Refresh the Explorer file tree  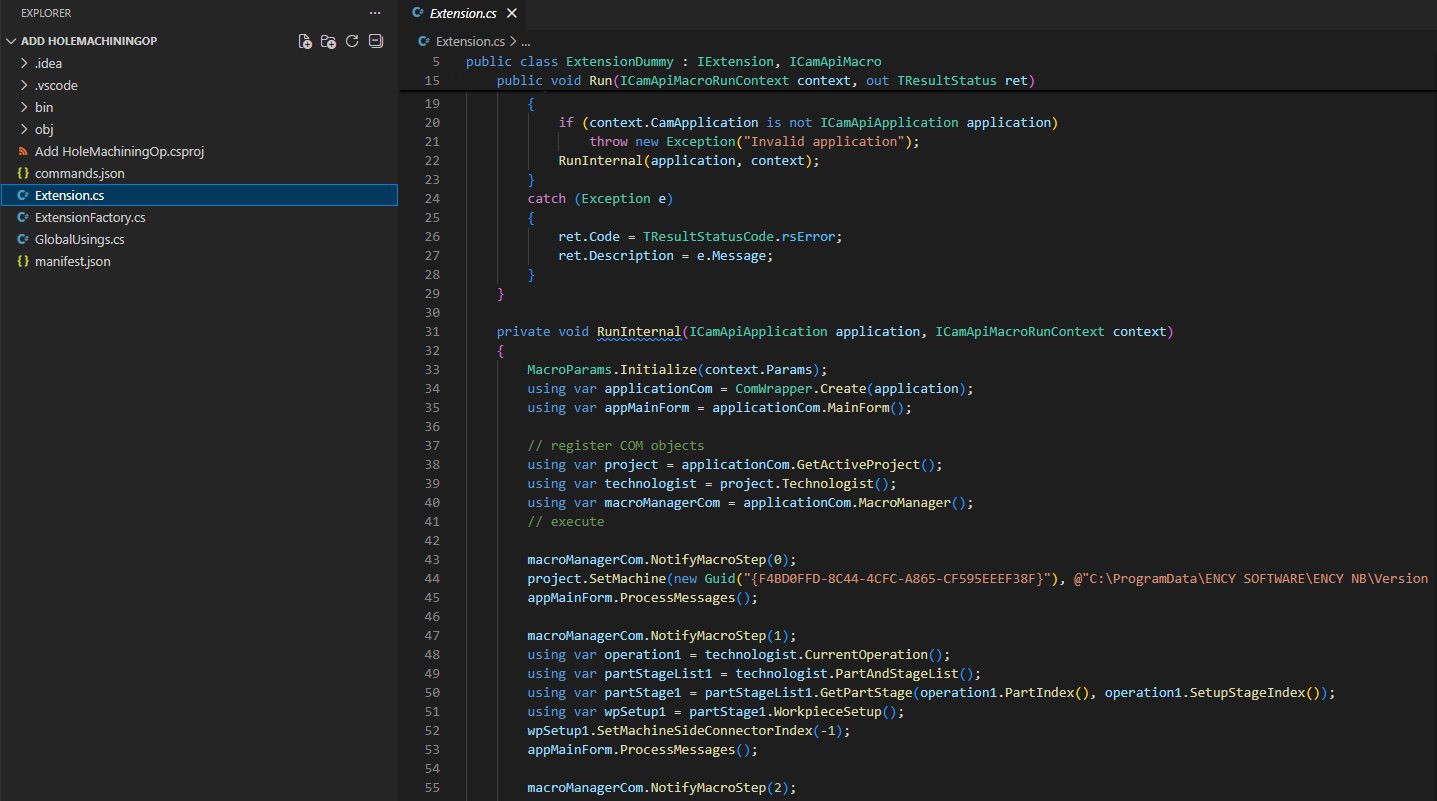click(x=352, y=41)
